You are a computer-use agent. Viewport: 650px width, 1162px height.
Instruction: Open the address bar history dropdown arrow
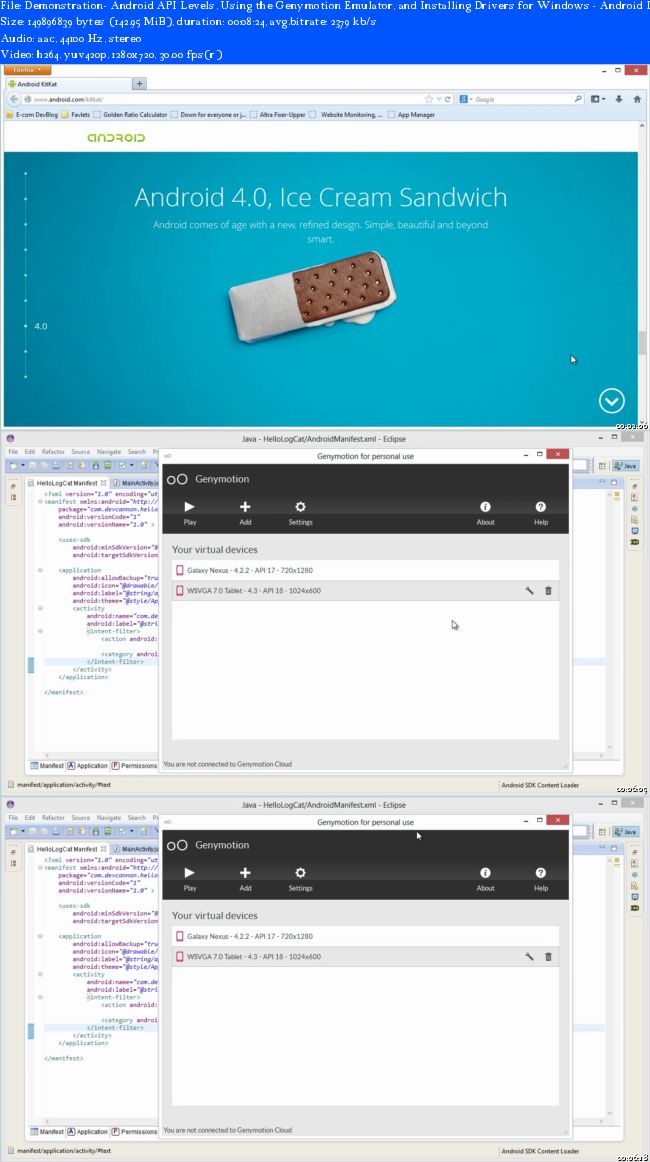point(438,99)
